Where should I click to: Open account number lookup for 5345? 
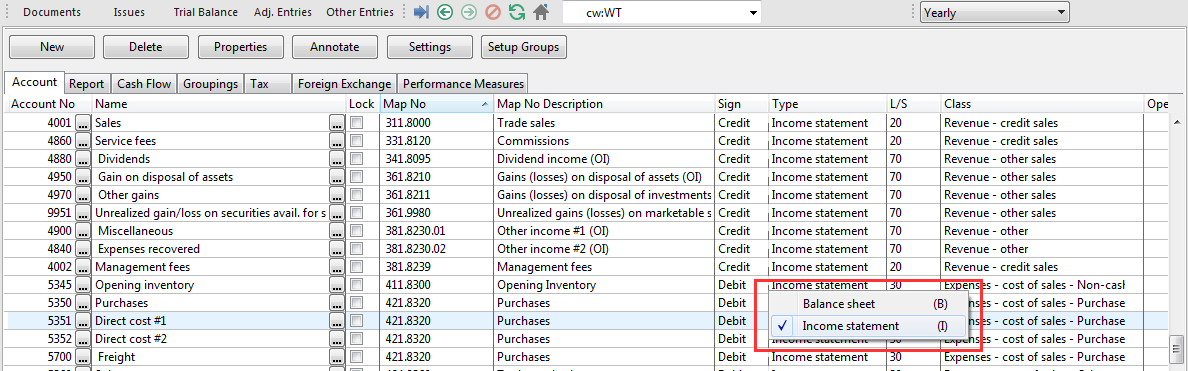point(83,285)
